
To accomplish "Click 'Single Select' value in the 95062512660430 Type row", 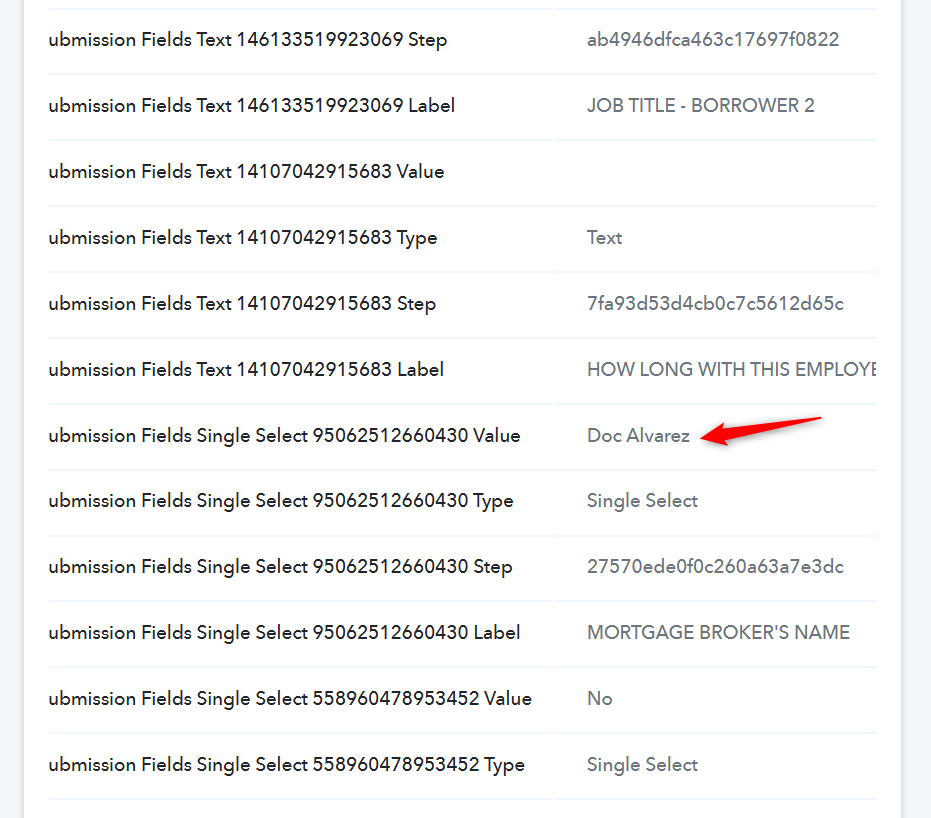I will click(x=642, y=500).
